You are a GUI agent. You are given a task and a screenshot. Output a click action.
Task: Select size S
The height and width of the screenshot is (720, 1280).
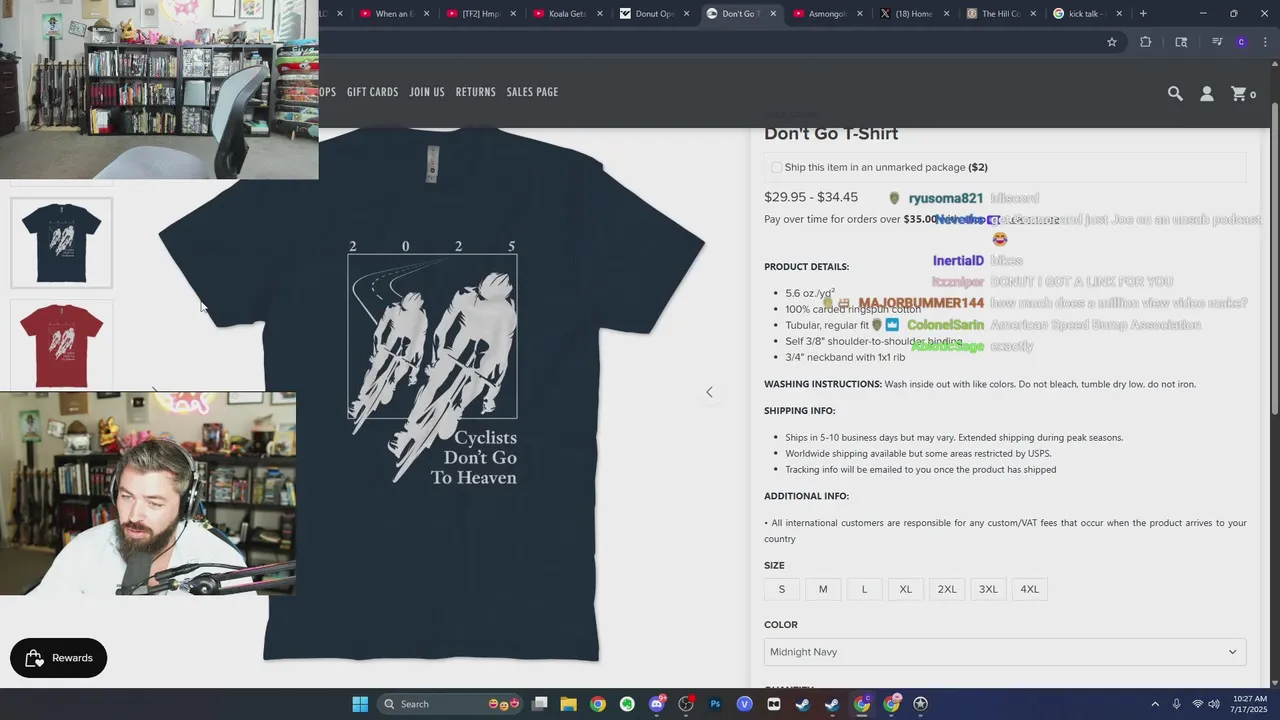click(782, 589)
